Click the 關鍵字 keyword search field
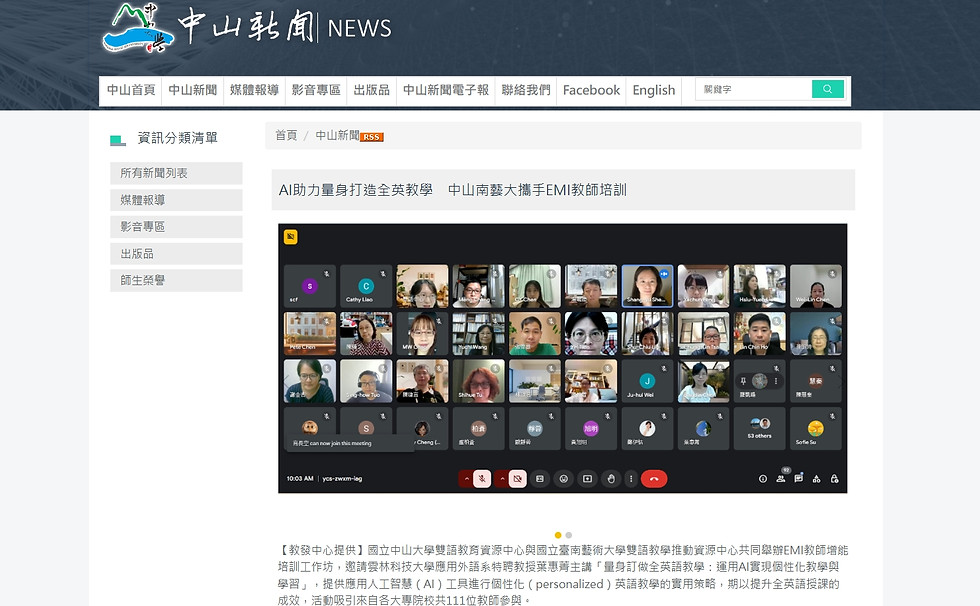This screenshot has height=606, width=980. pos(753,89)
